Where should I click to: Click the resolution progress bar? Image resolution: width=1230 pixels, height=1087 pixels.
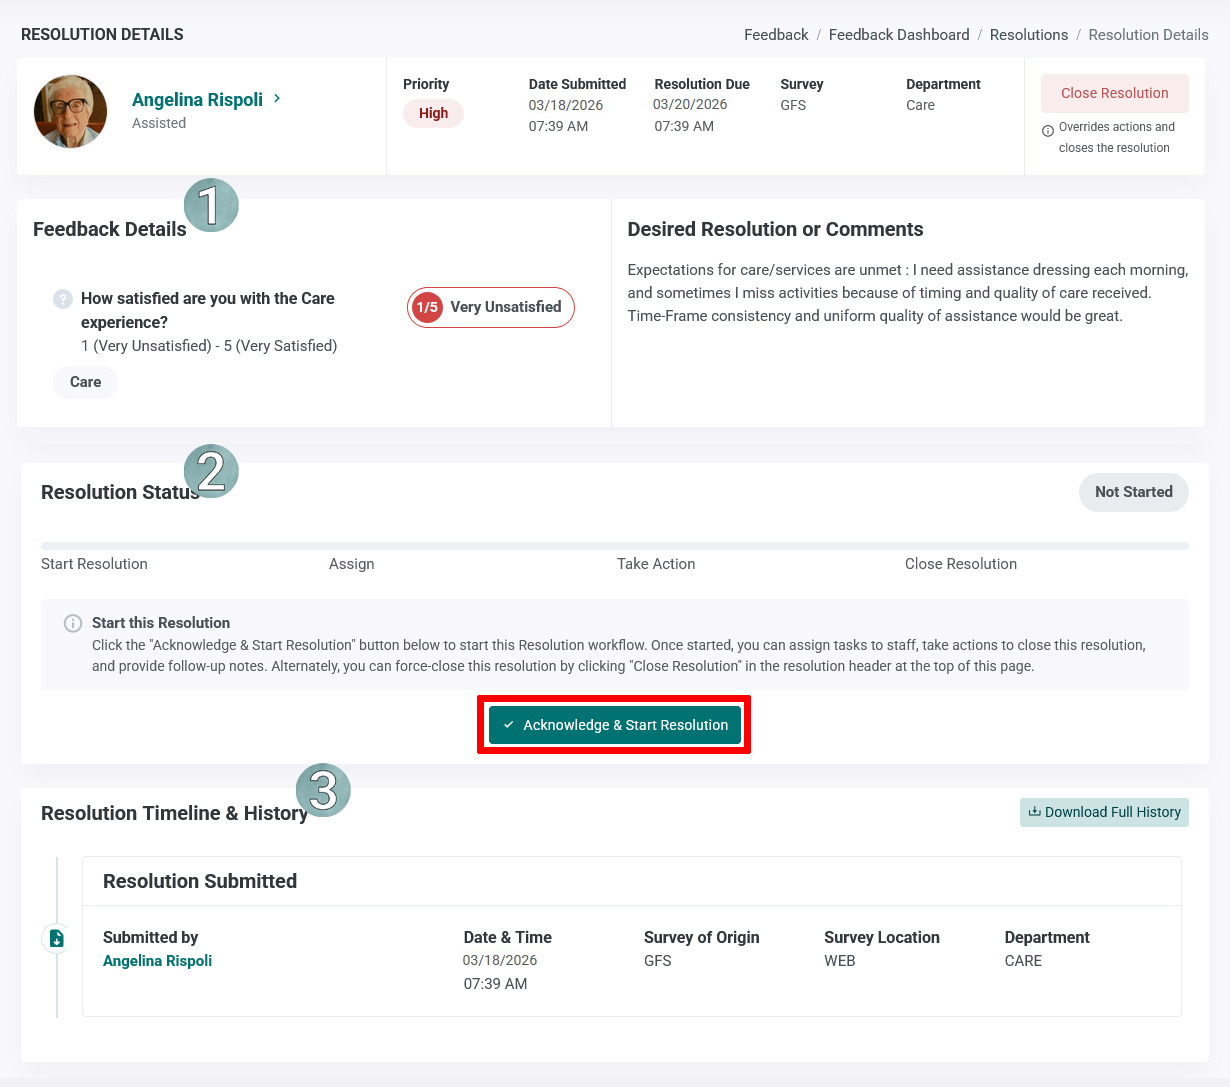(614, 546)
